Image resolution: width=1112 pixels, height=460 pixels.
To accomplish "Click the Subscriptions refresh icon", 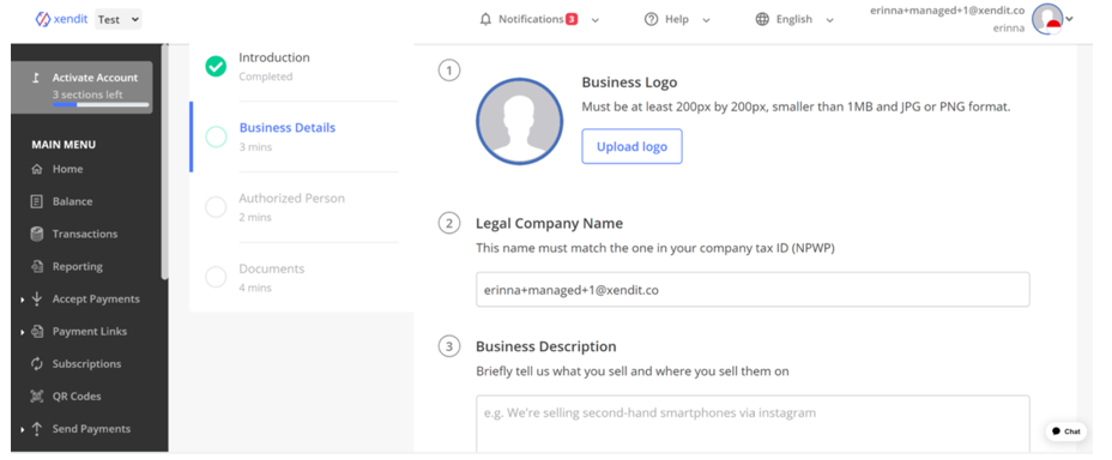I will [37, 364].
